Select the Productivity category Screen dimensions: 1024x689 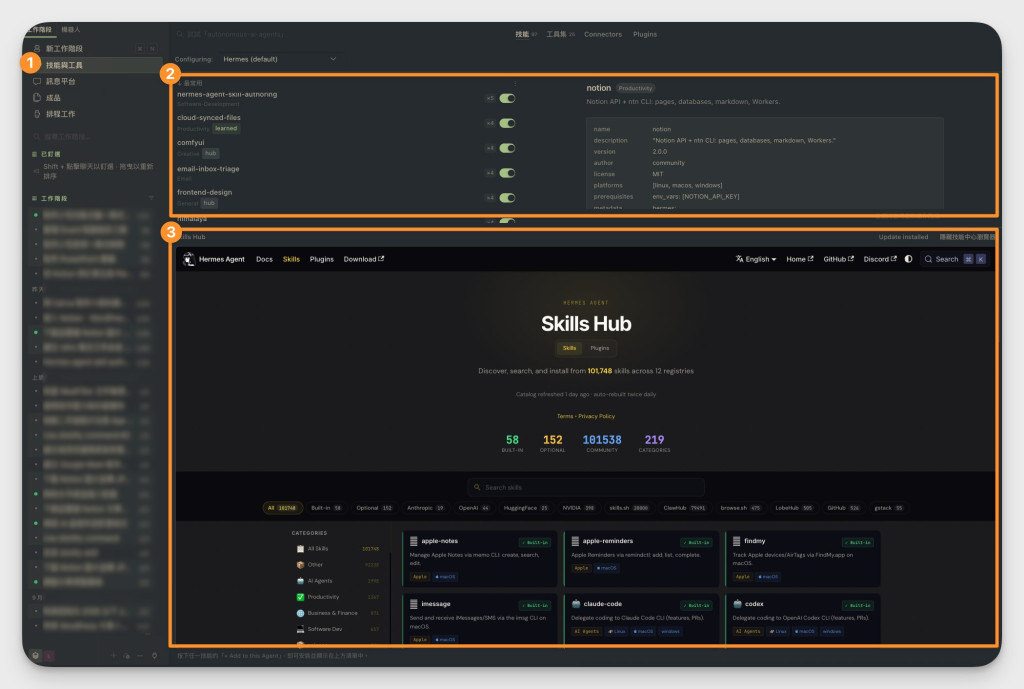click(x=338, y=597)
